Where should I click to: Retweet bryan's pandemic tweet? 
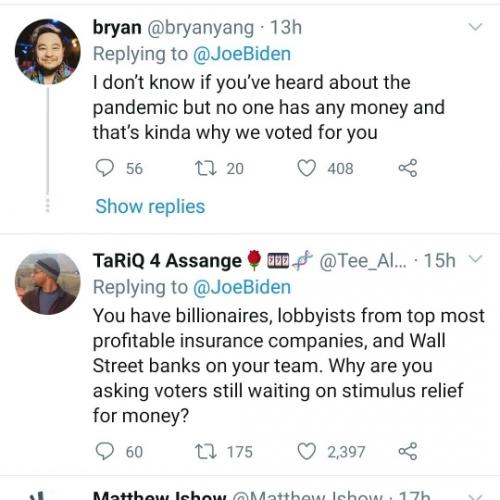[206, 168]
